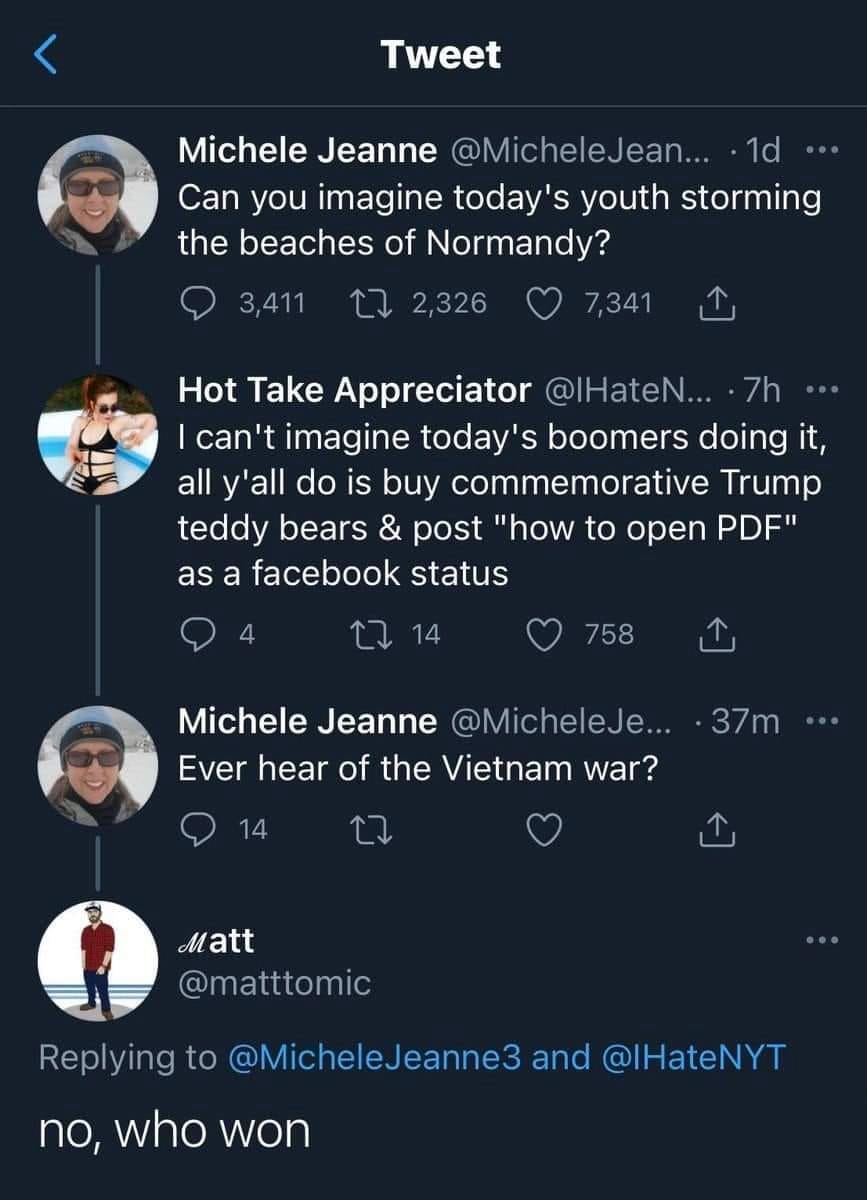Image resolution: width=867 pixels, height=1200 pixels.
Task: Open Hot Take Appreciator's profile avatar
Action: click(x=97, y=435)
